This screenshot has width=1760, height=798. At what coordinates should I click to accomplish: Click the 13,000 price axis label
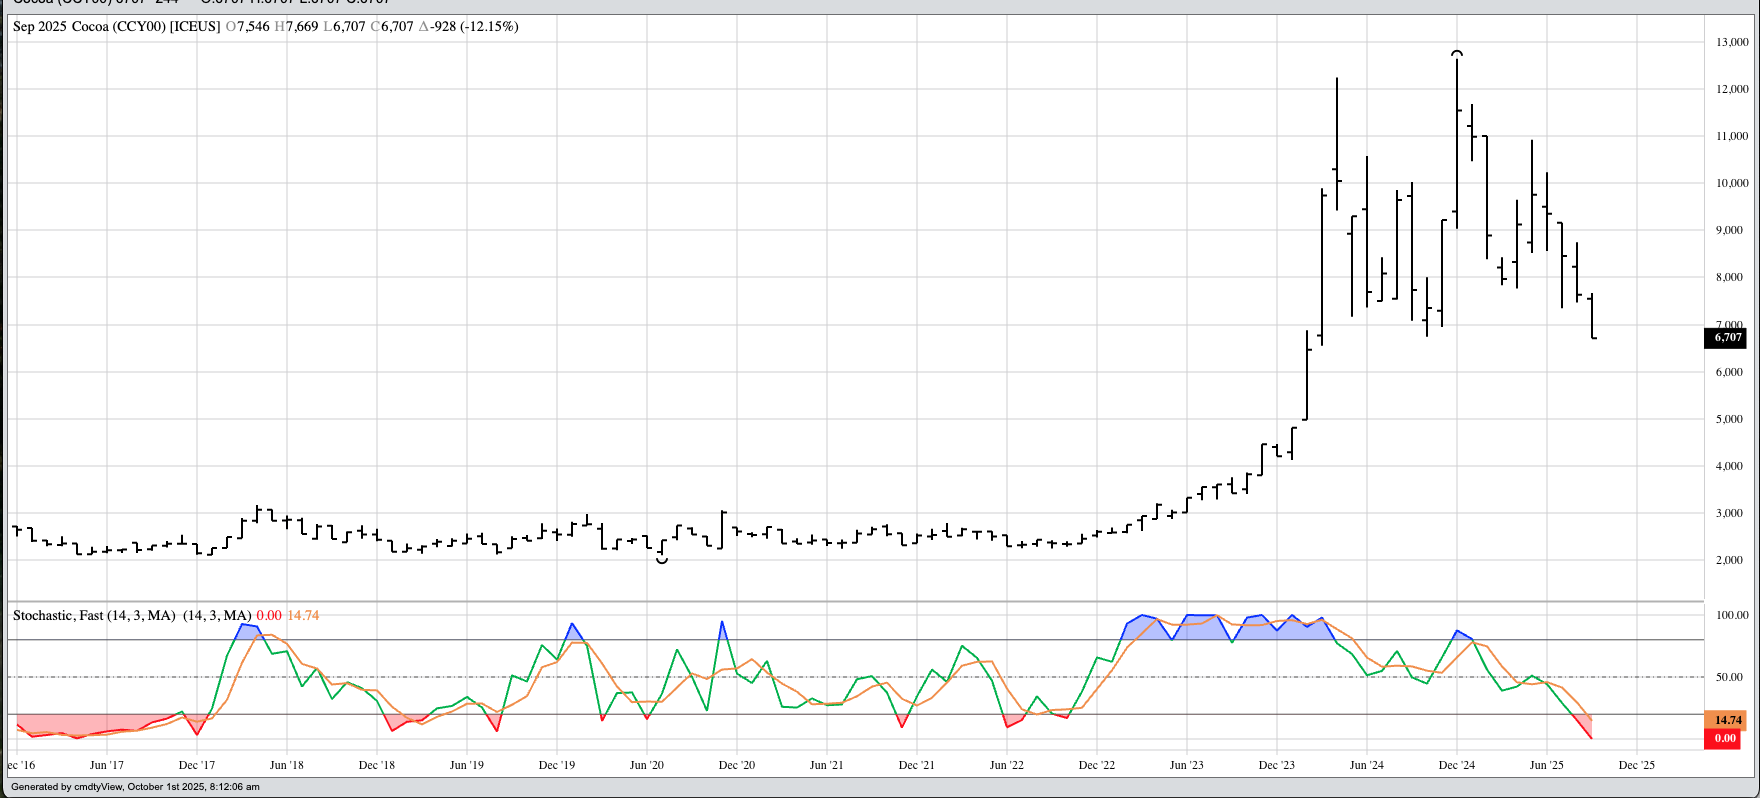[1732, 42]
